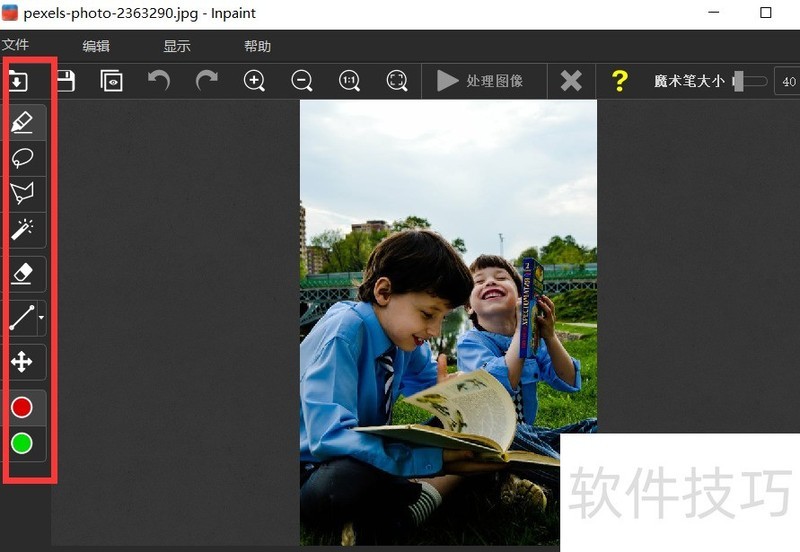Toggle the original image view icon
This screenshot has width=800, height=552.
pyautogui.click(x=111, y=81)
